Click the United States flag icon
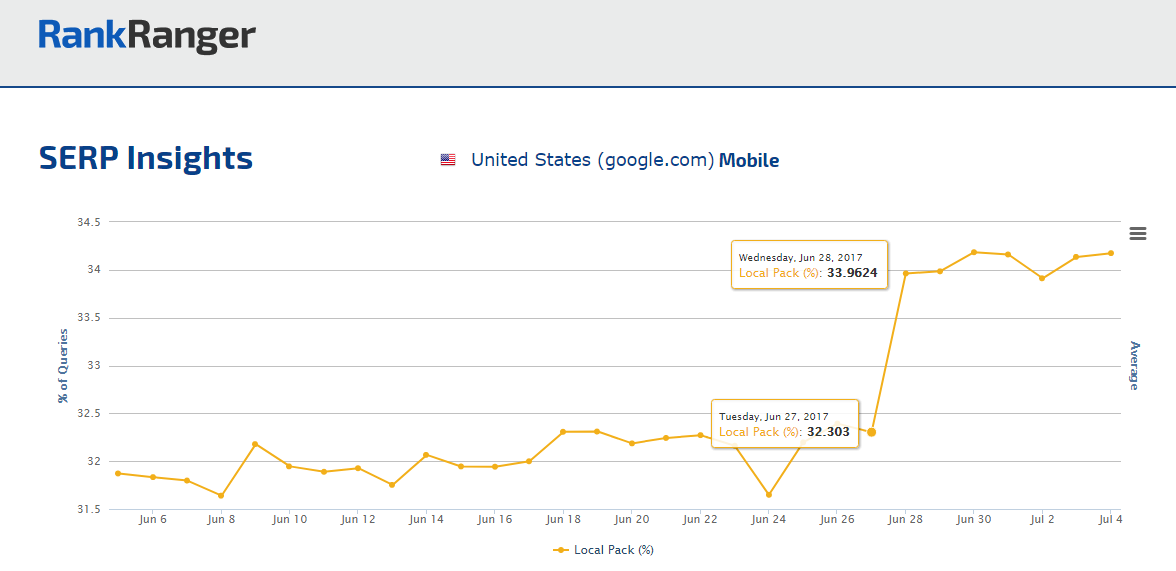1176x571 pixels. (448, 160)
